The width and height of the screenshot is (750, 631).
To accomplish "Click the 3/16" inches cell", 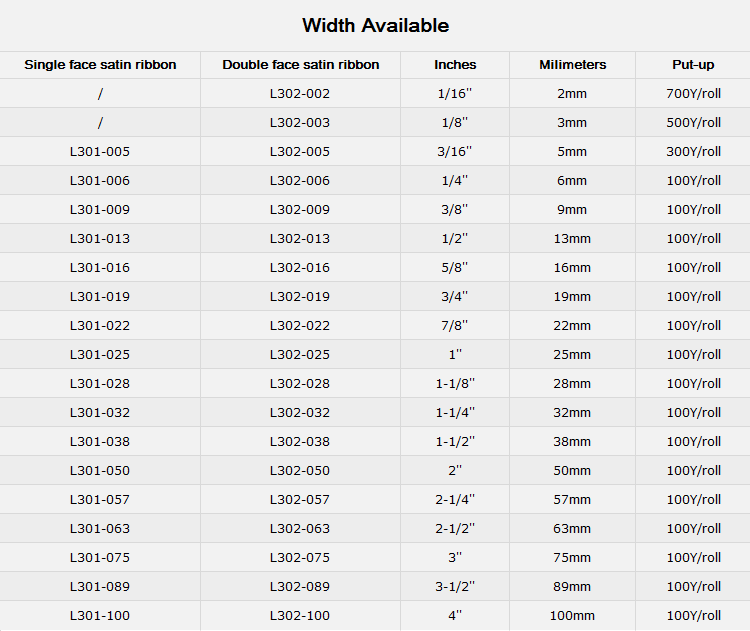I will coord(455,152).
